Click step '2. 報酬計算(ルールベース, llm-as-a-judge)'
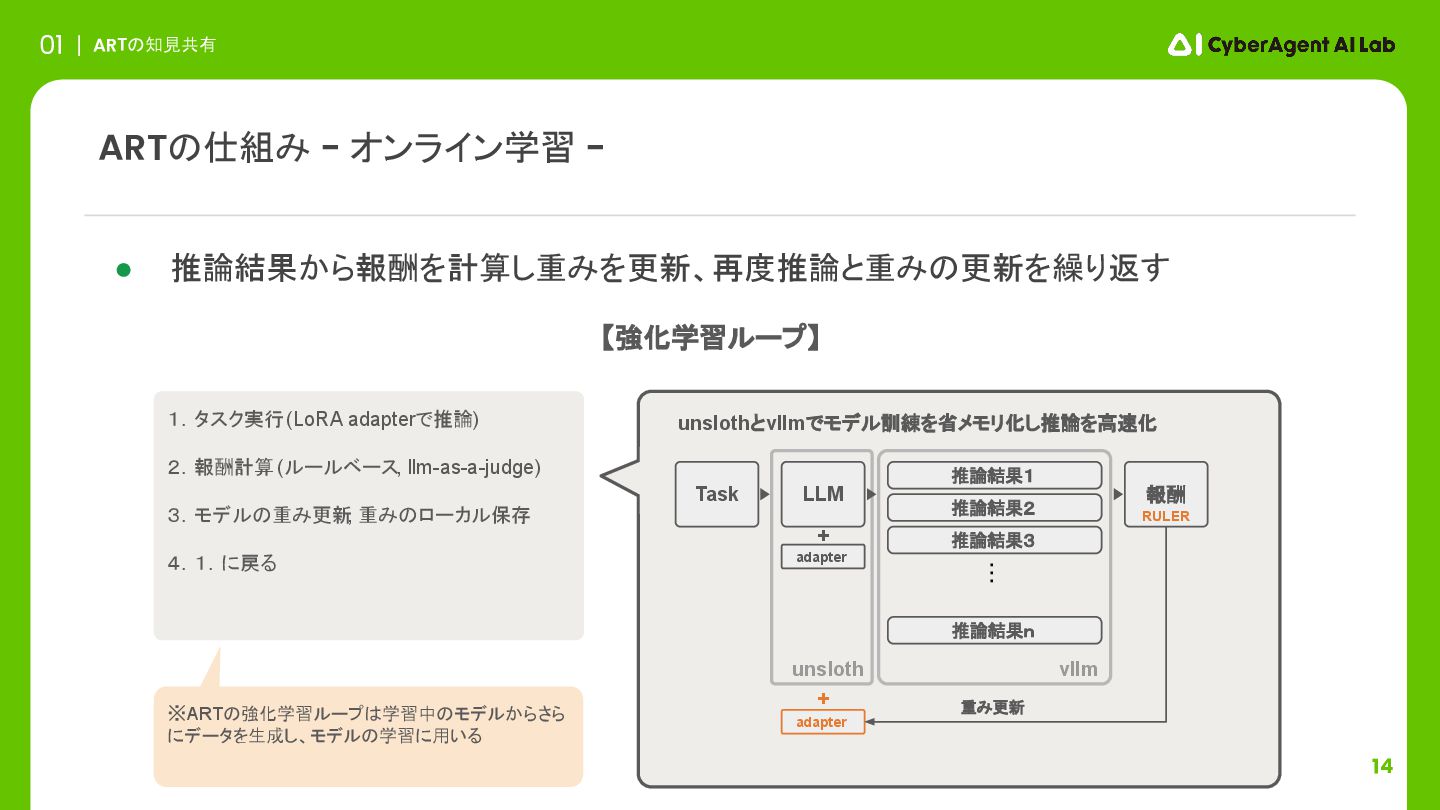 pos(354,467)
